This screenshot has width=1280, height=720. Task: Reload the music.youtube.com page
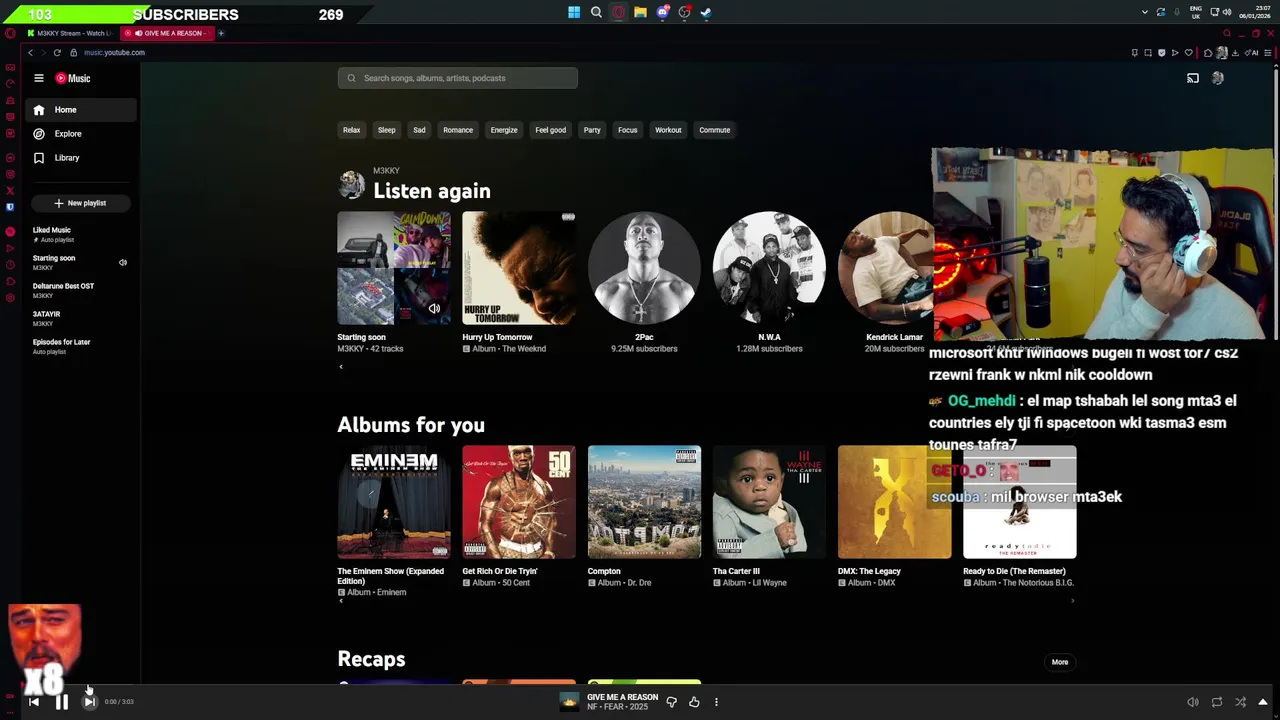pos(57,52)
